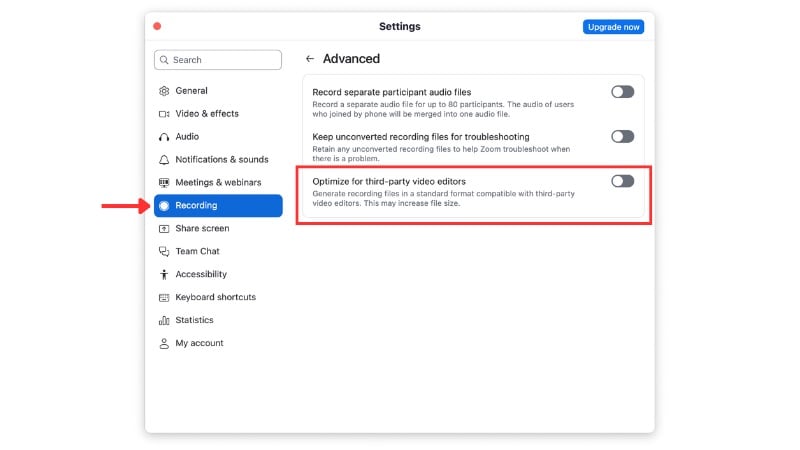The height and width of the screenshot is (450, 800).
Task: Open Statistics label
Action: [194, 320]
